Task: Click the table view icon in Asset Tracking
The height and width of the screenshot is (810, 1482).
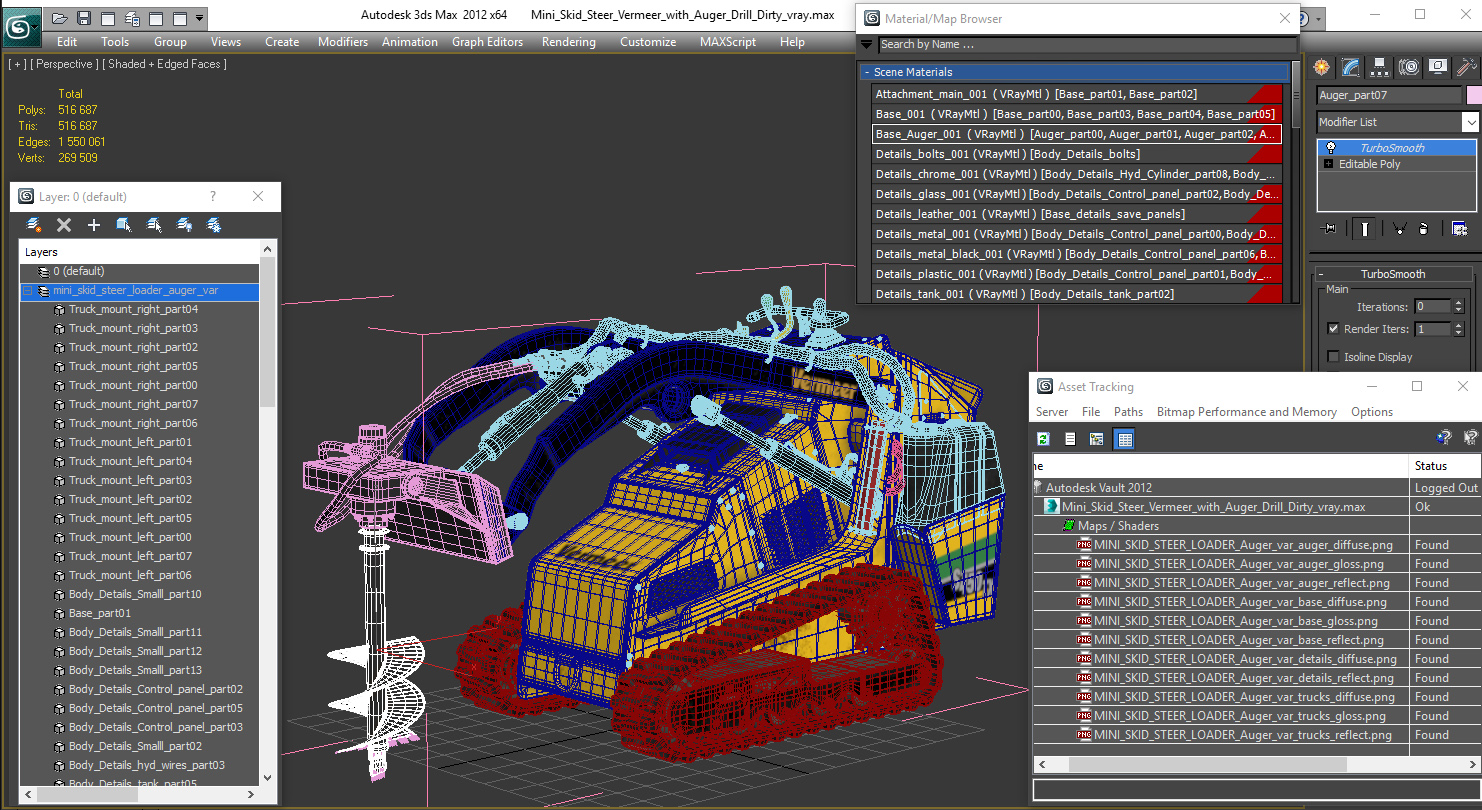Action: [x=1124, y=439]
